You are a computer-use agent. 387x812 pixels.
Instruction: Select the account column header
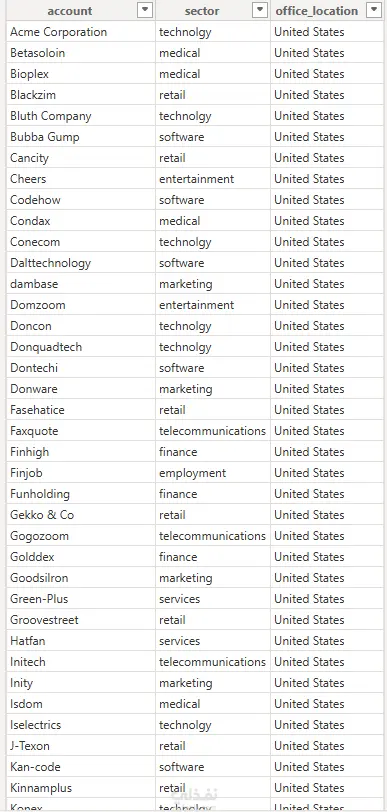[x=69, y=11]
